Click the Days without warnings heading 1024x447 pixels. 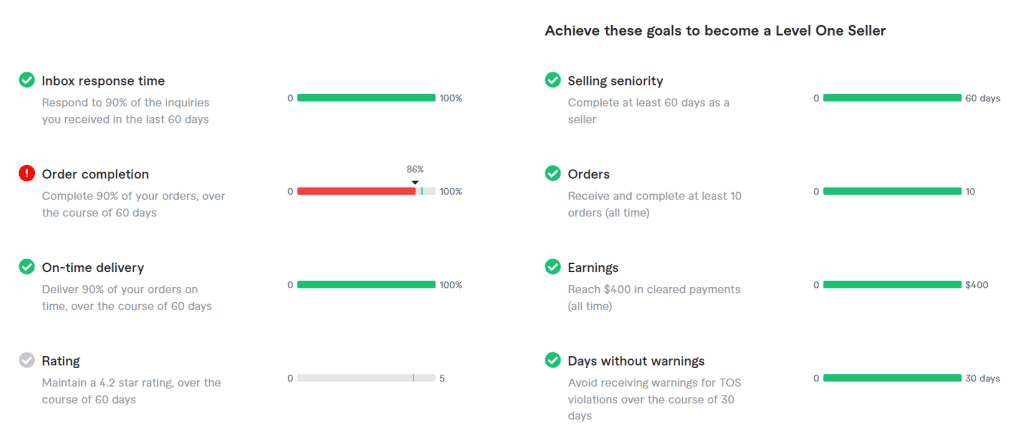click(x=636, y=361)
